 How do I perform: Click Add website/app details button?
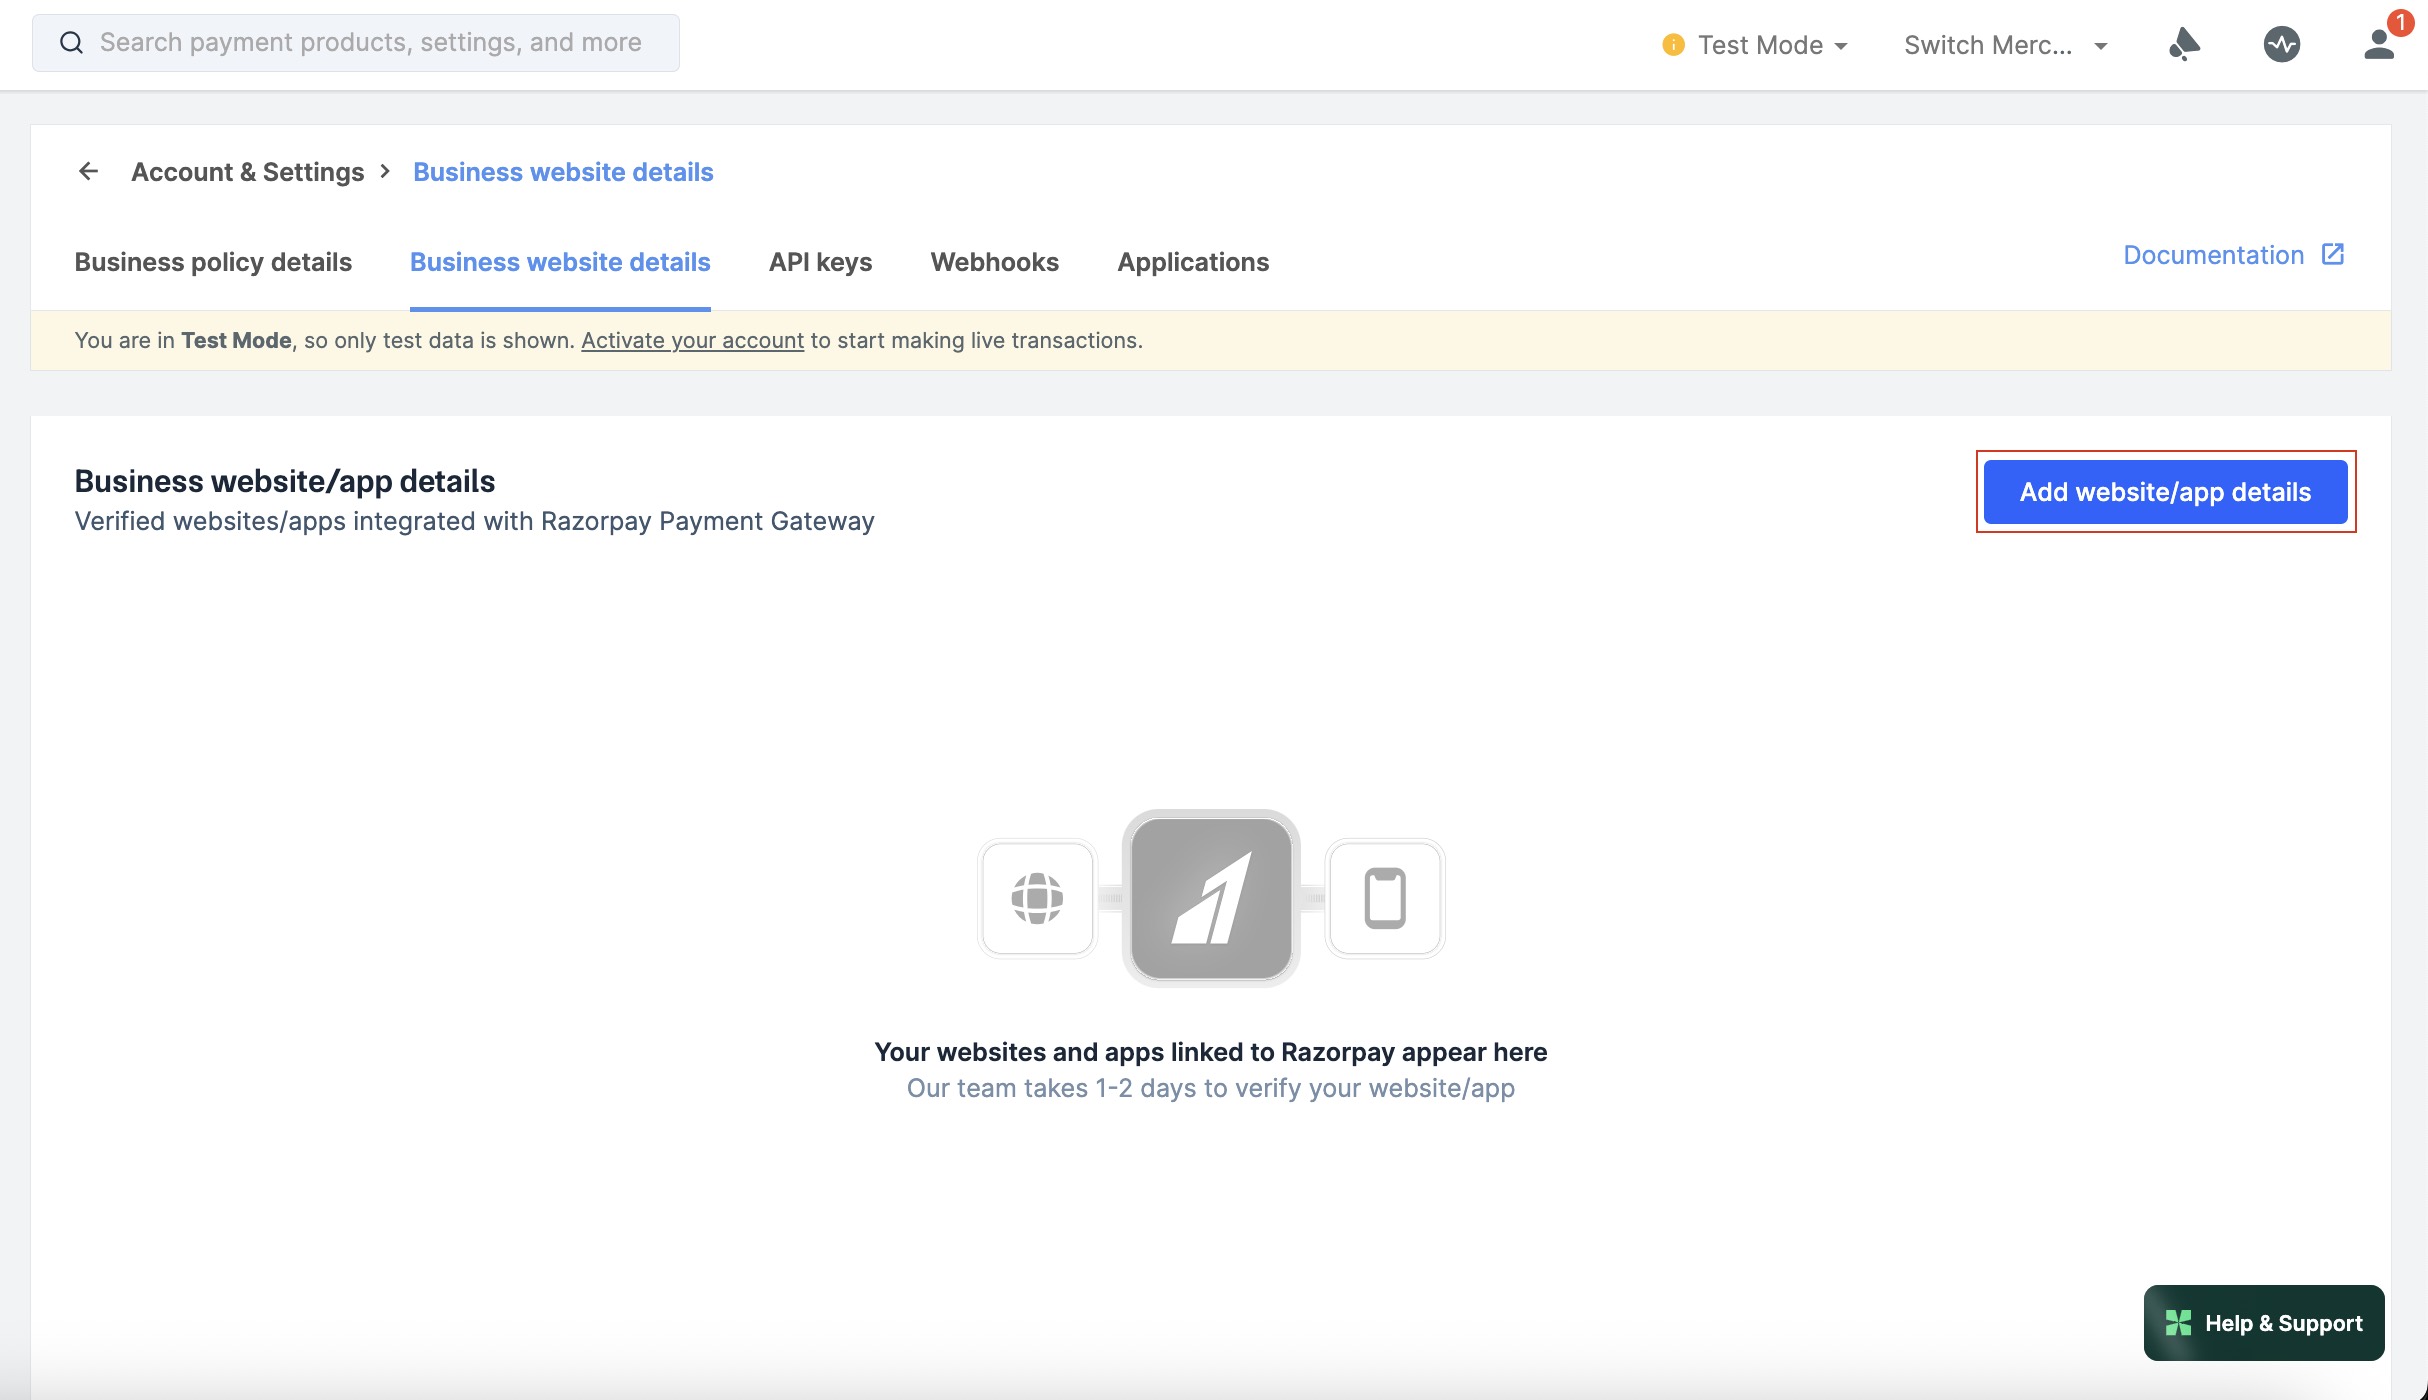click(2165, 492)
